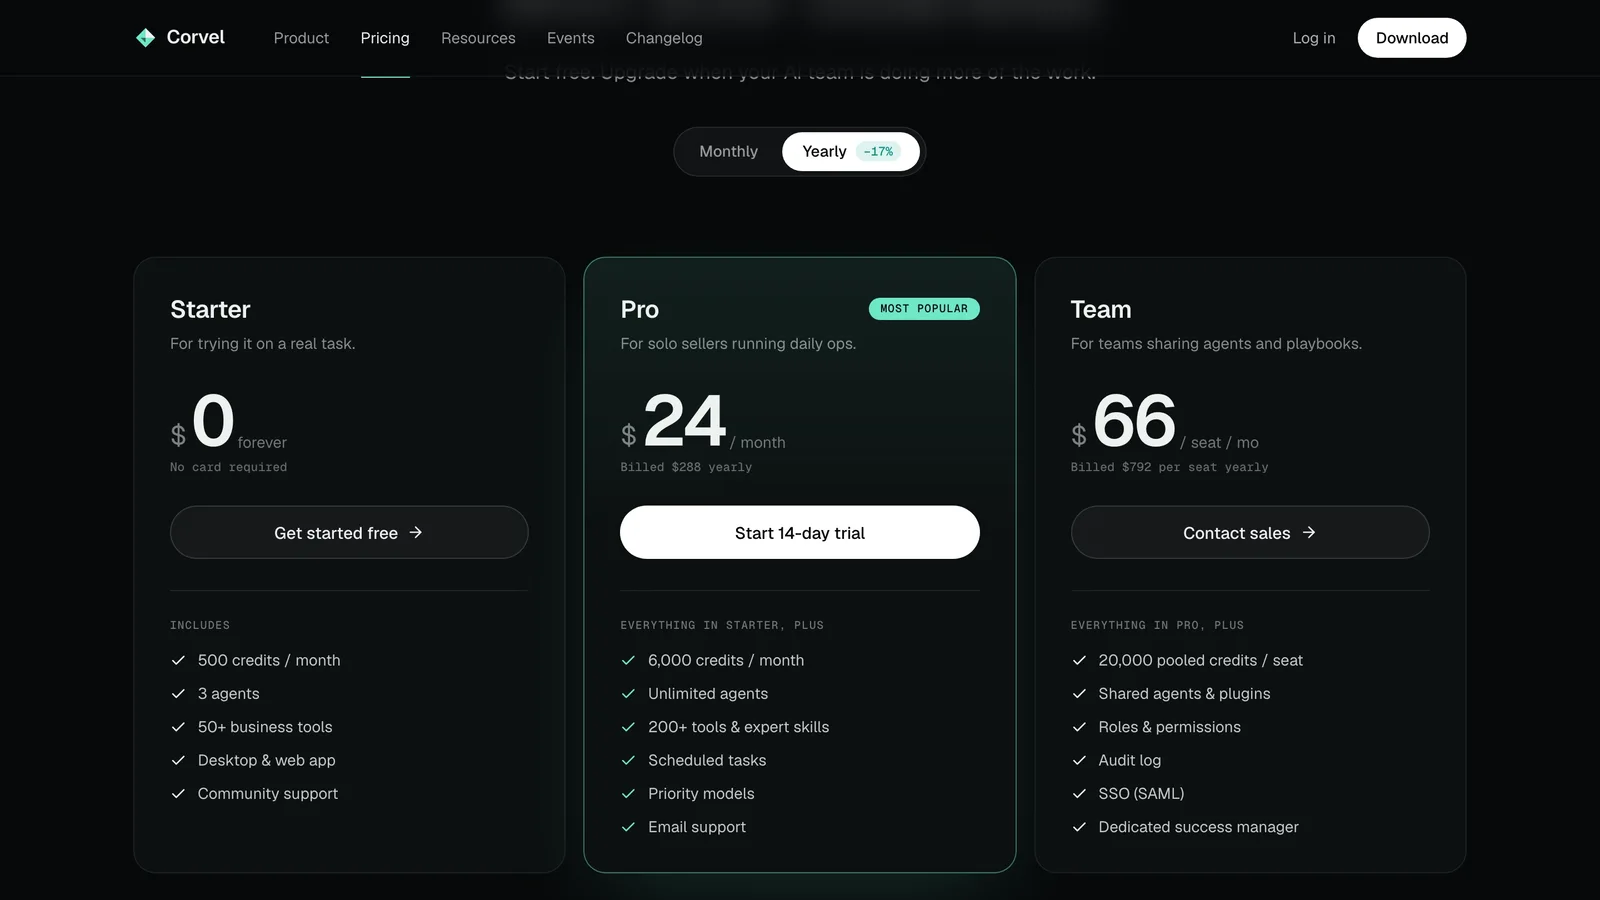Click Log in link
The image size is (1600, 900).
(1314, 38)
